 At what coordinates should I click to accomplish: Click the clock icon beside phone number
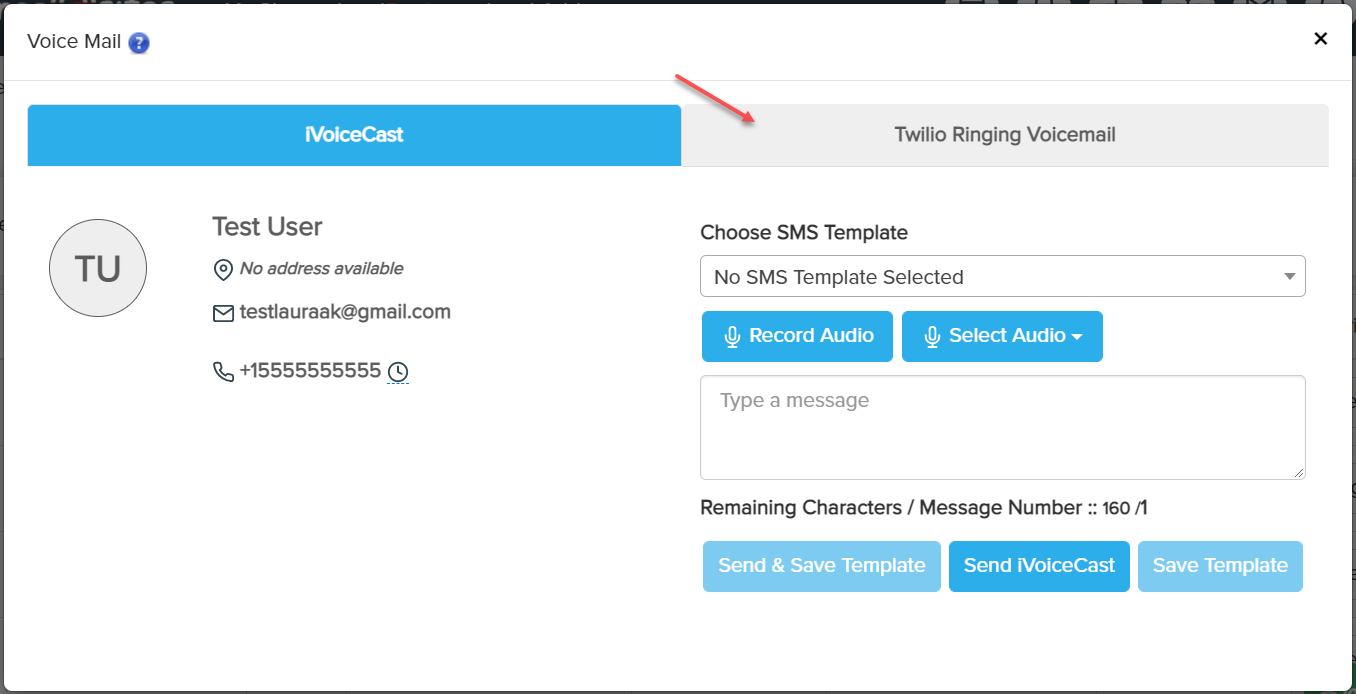pos(398,372)
